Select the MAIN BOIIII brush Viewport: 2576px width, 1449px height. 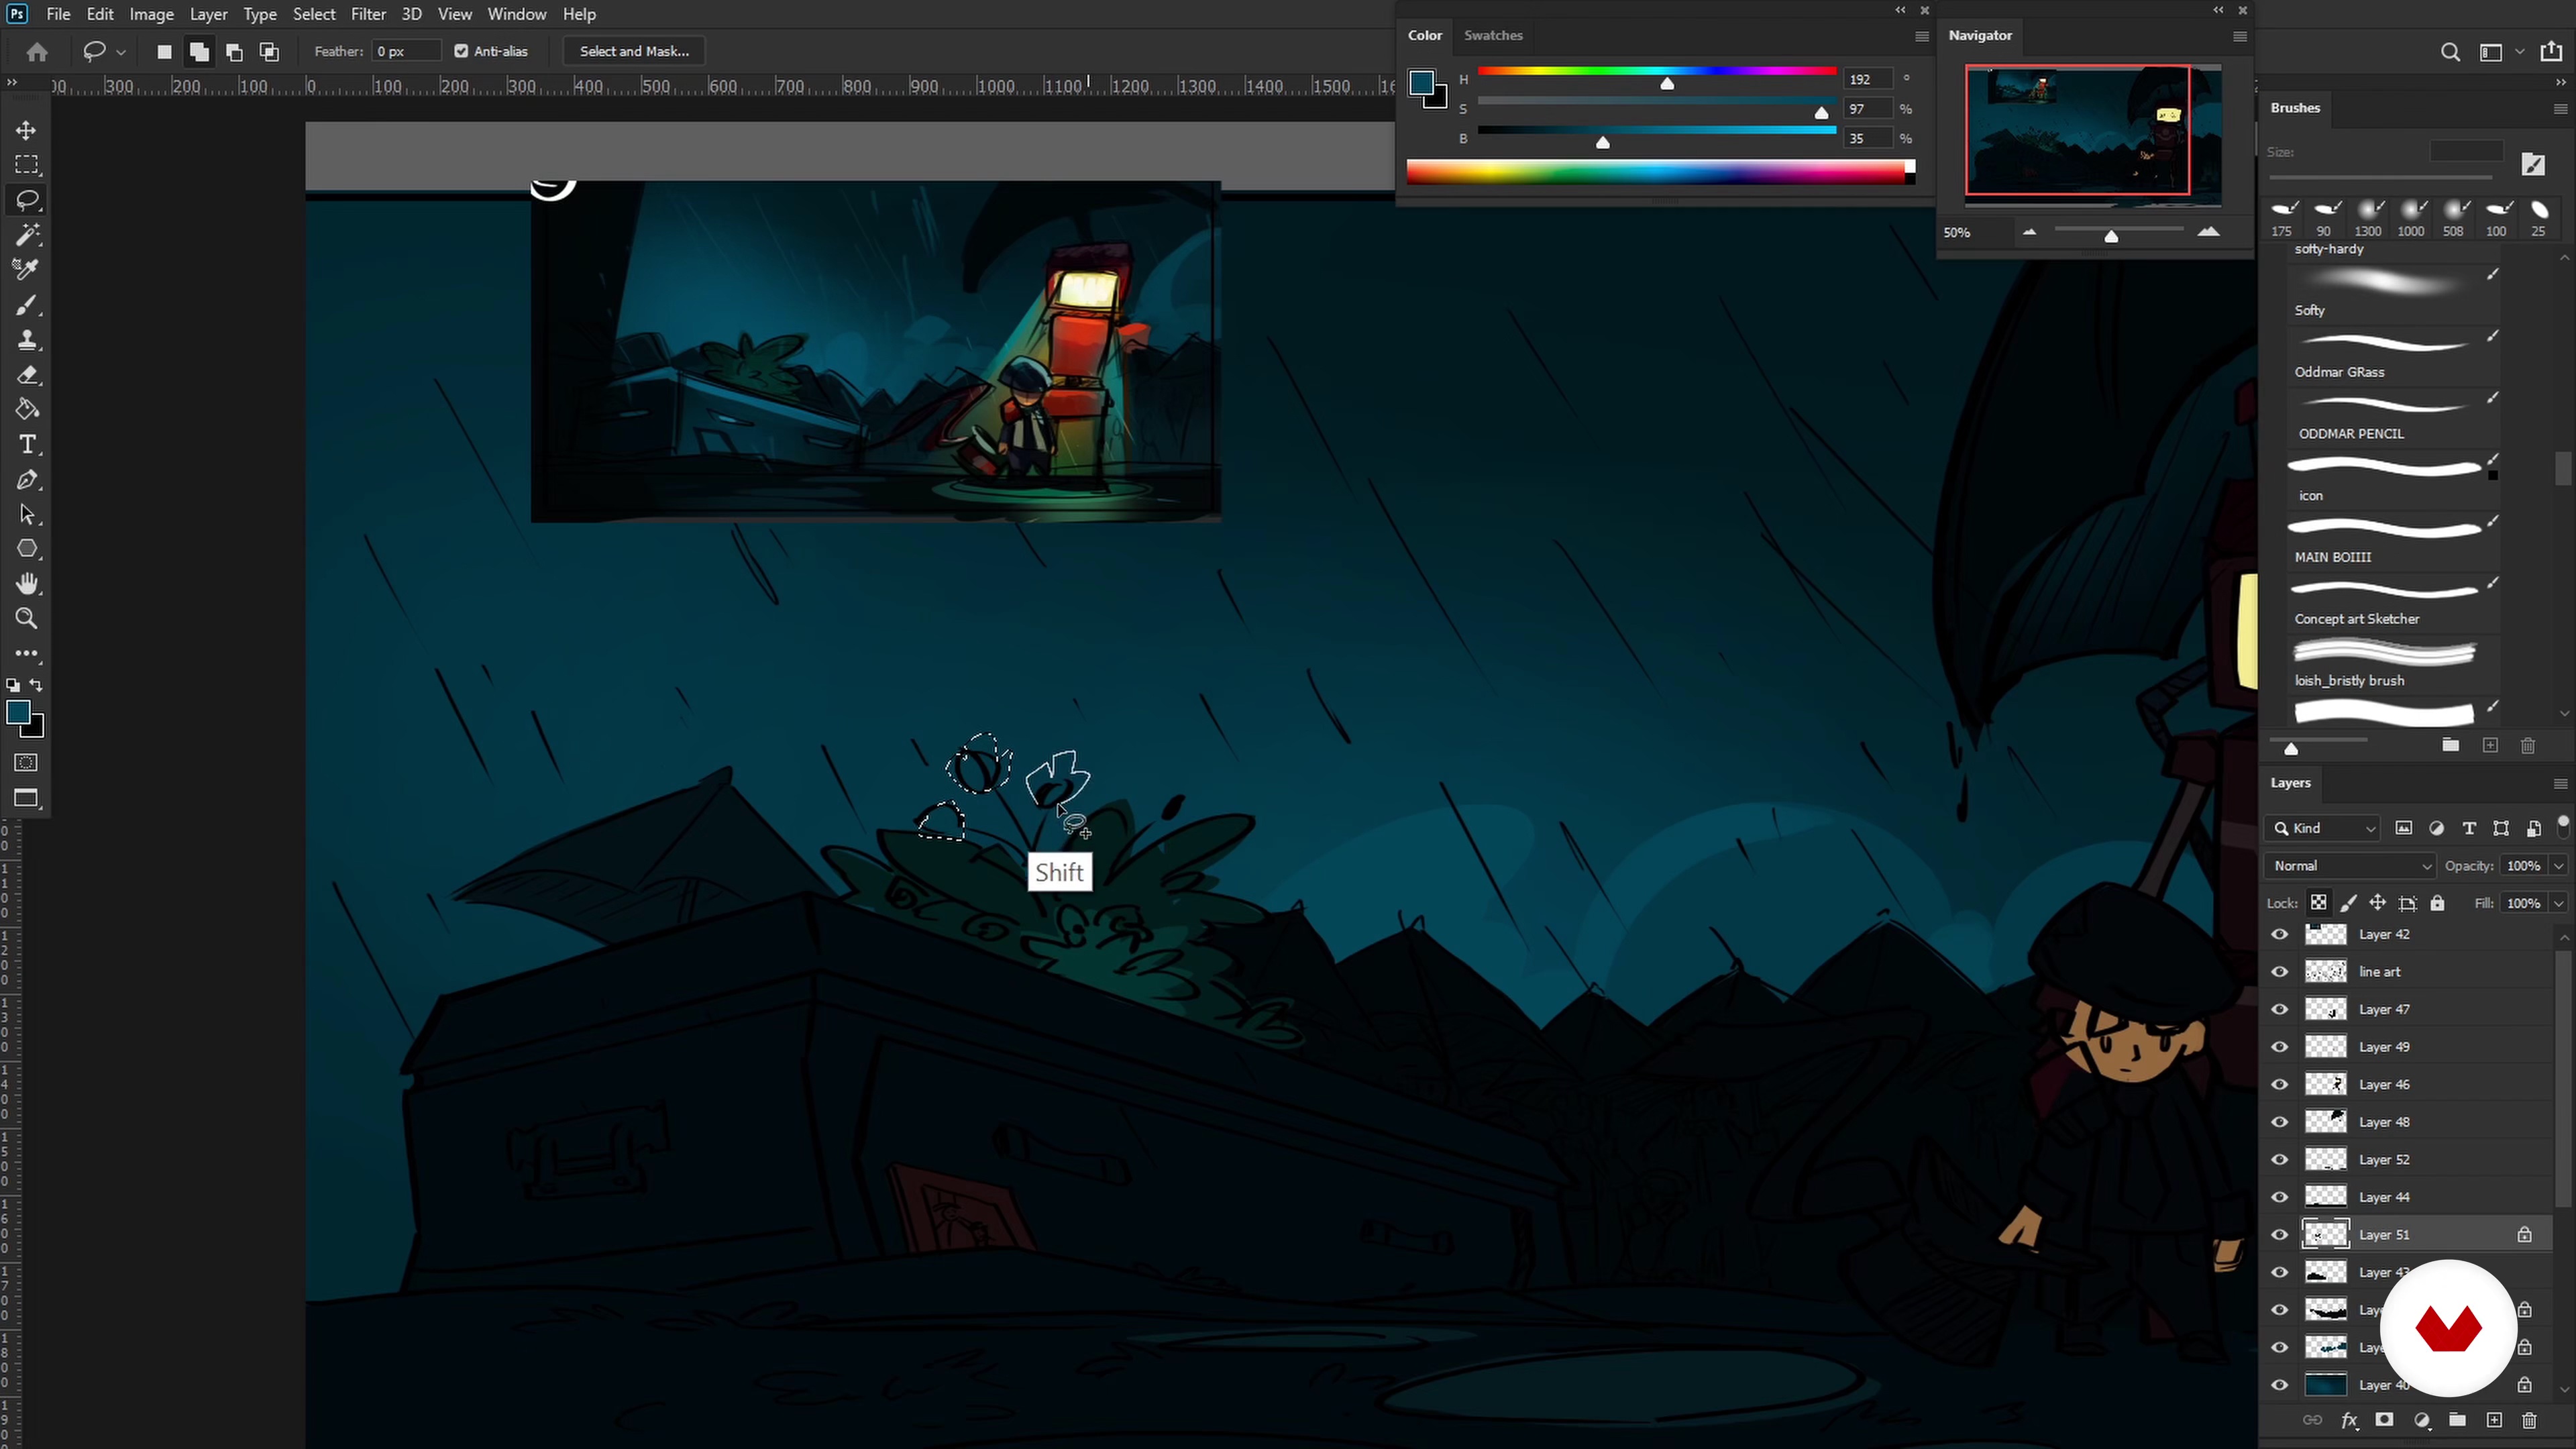pos(2394,542)
